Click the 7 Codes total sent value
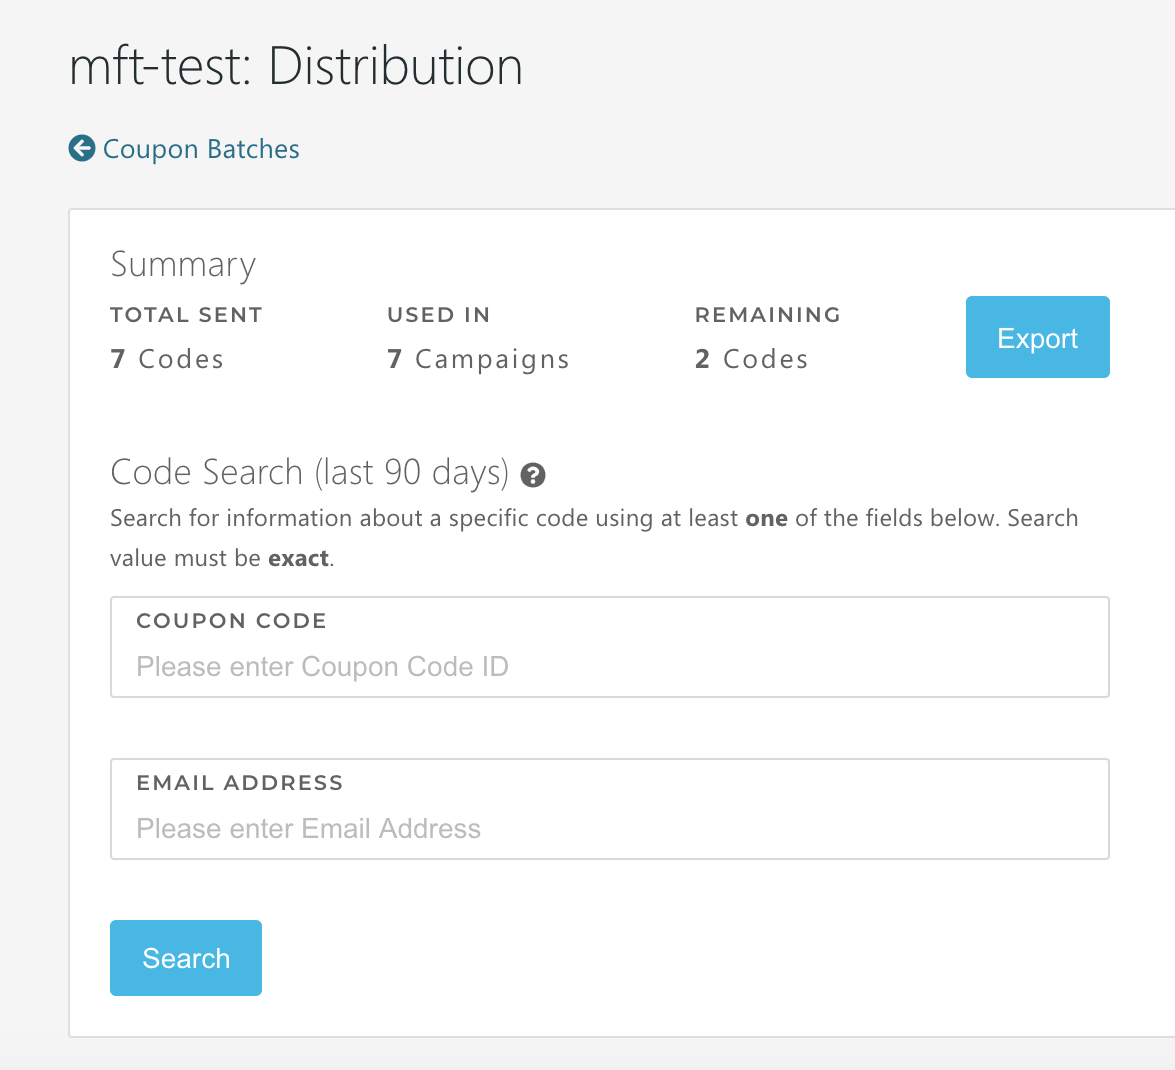Viewport: 1175px width, 1070px height. [x=167, y=359]
